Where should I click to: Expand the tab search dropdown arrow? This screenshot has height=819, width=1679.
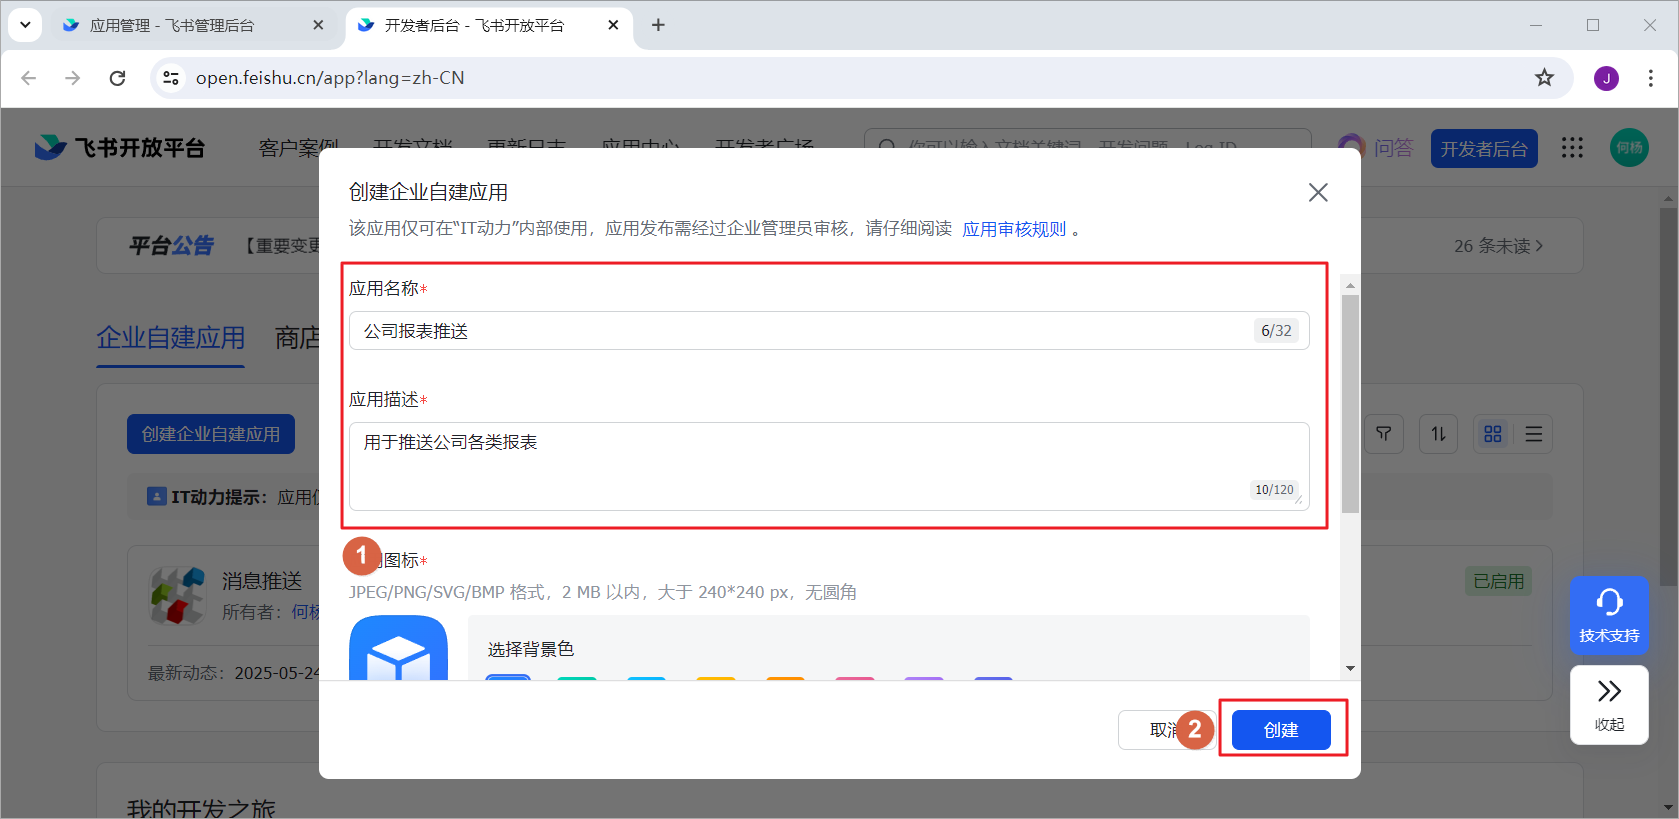(25, 25)
